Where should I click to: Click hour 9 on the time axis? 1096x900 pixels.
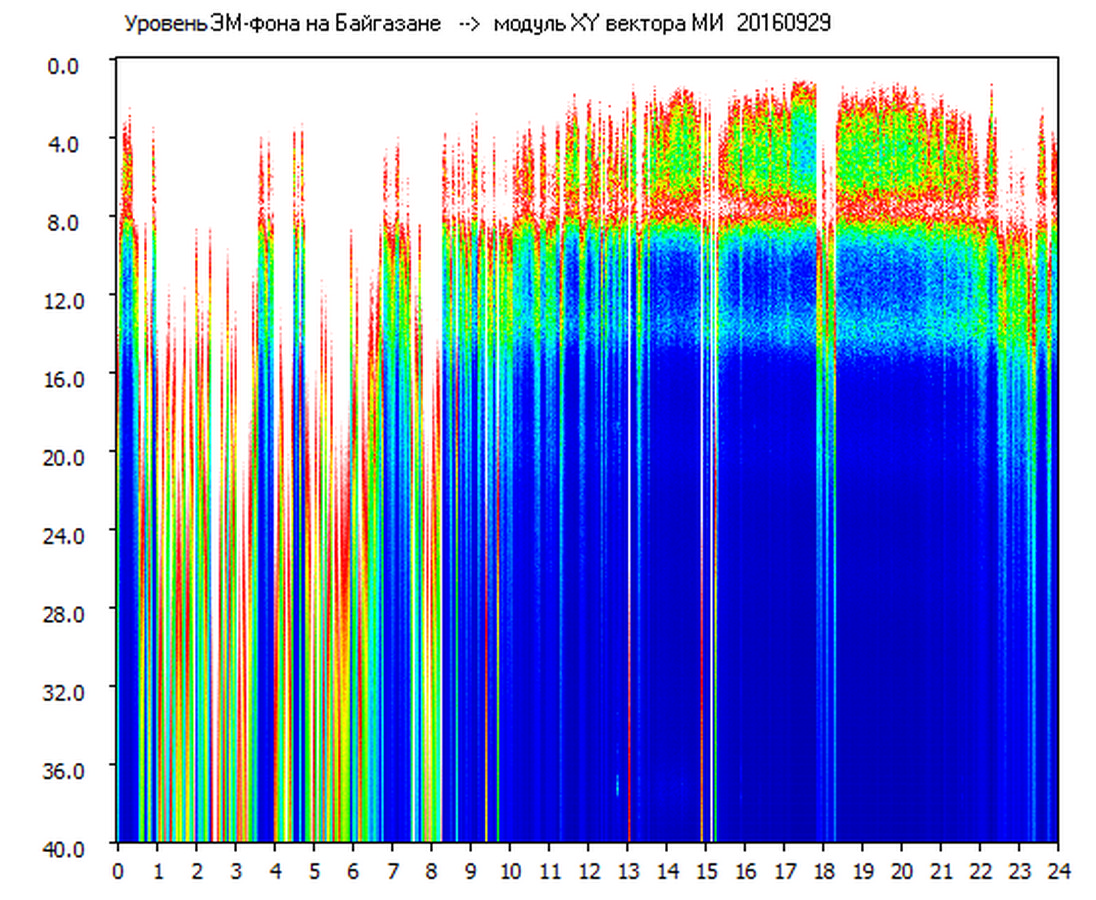tap(471, 870)
